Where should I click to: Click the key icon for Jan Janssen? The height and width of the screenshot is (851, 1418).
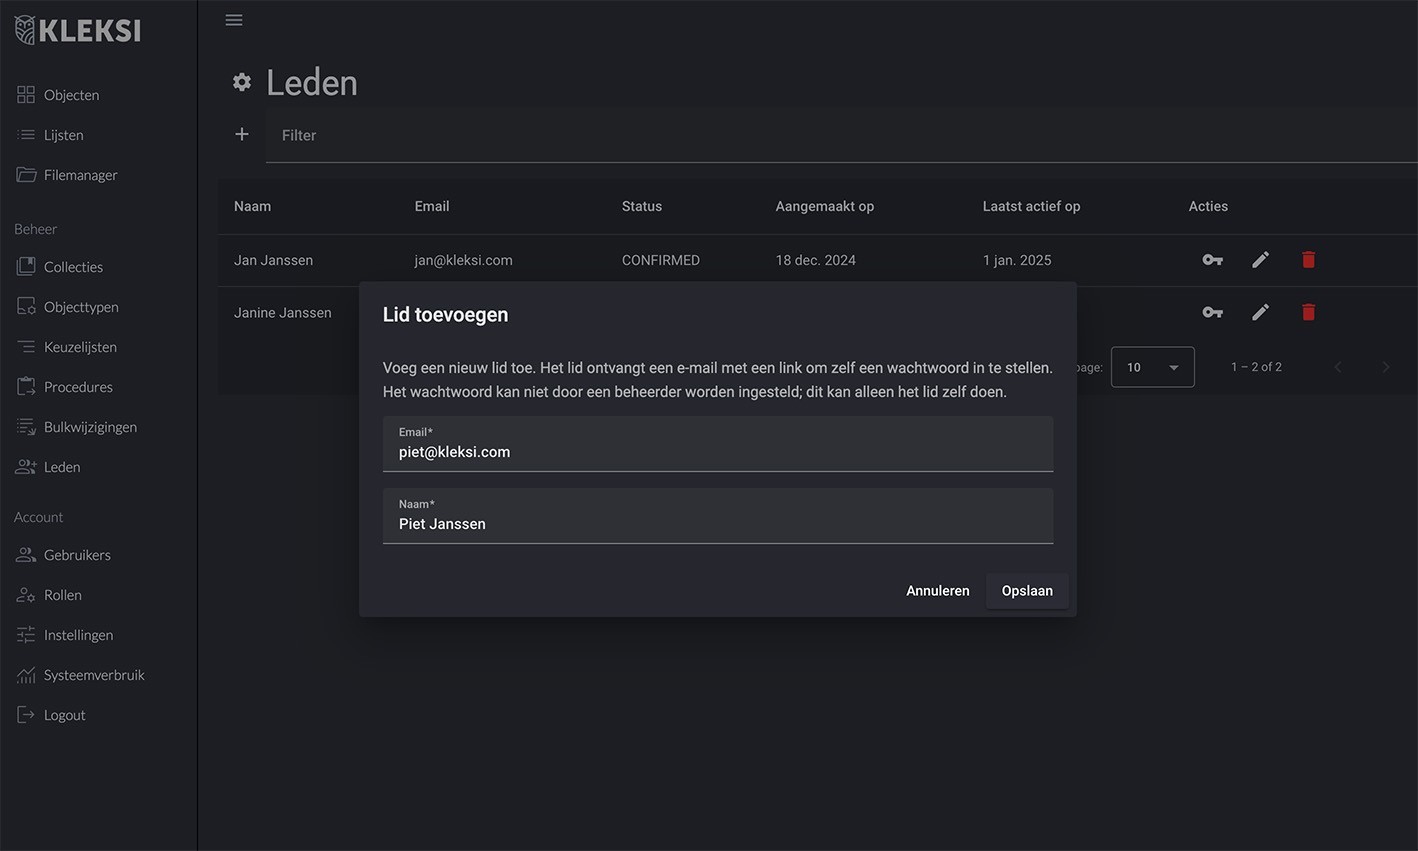1212,260
